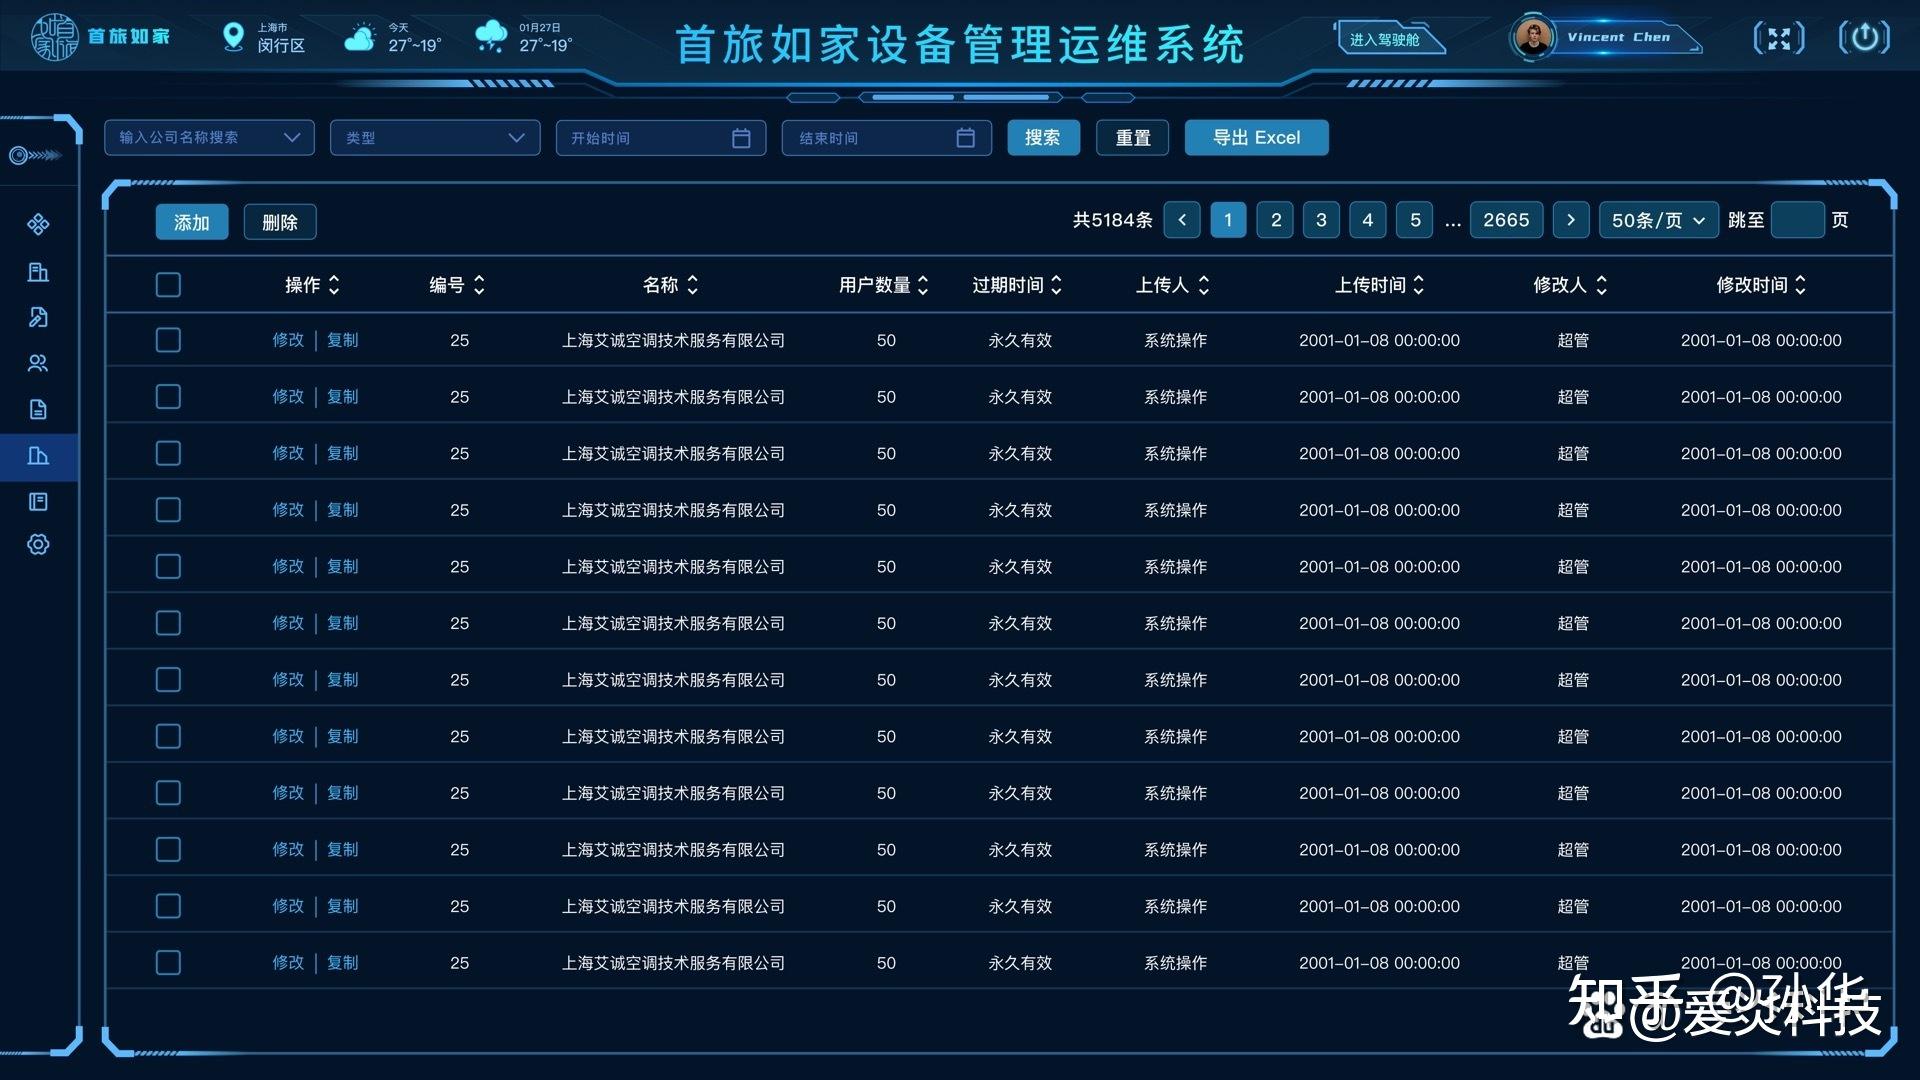Screen dimensions: 1920x1080
Task: Click the fullscreen icon in the header
Action: click(x=1779, y=38)
